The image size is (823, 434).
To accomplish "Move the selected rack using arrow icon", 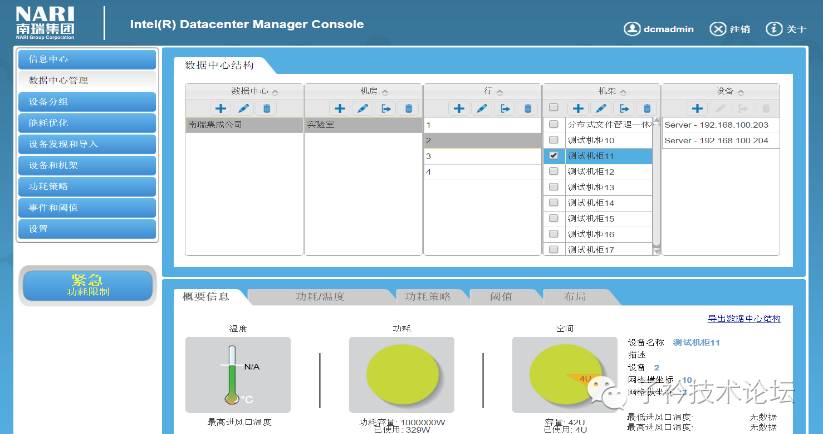I will pyautogui.click(x=625, y=109).
